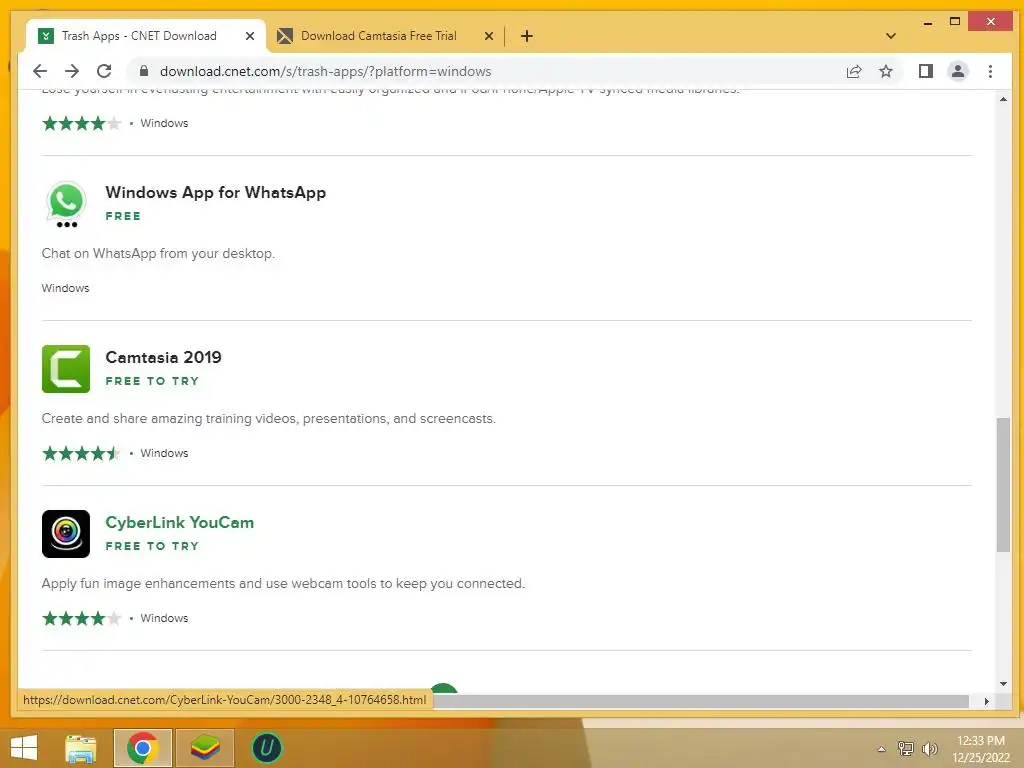This screenshot has width=1024, height=768.
Task: Open the CyberLink YouCam title link
Action: 180,522
